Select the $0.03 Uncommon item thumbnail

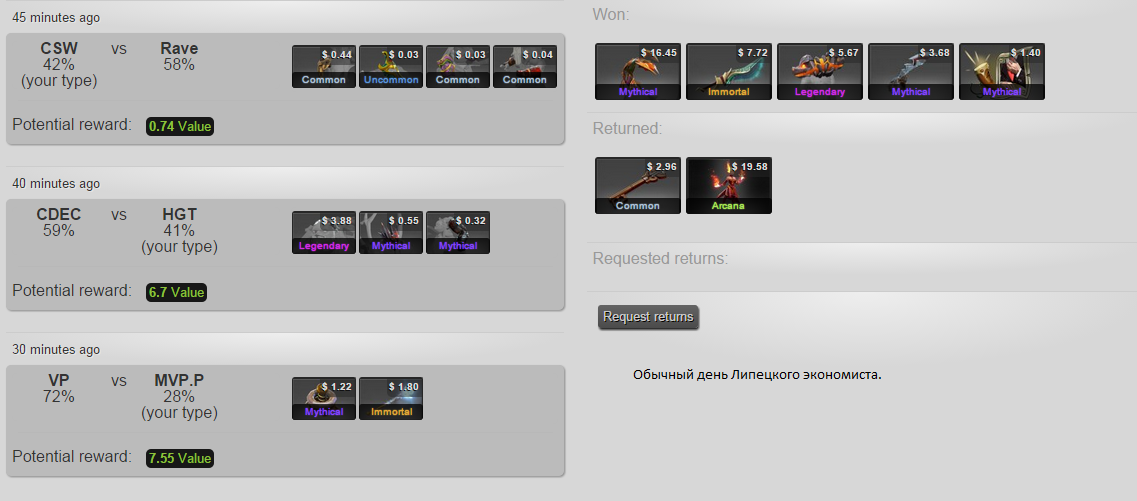(x=390, y=67)
